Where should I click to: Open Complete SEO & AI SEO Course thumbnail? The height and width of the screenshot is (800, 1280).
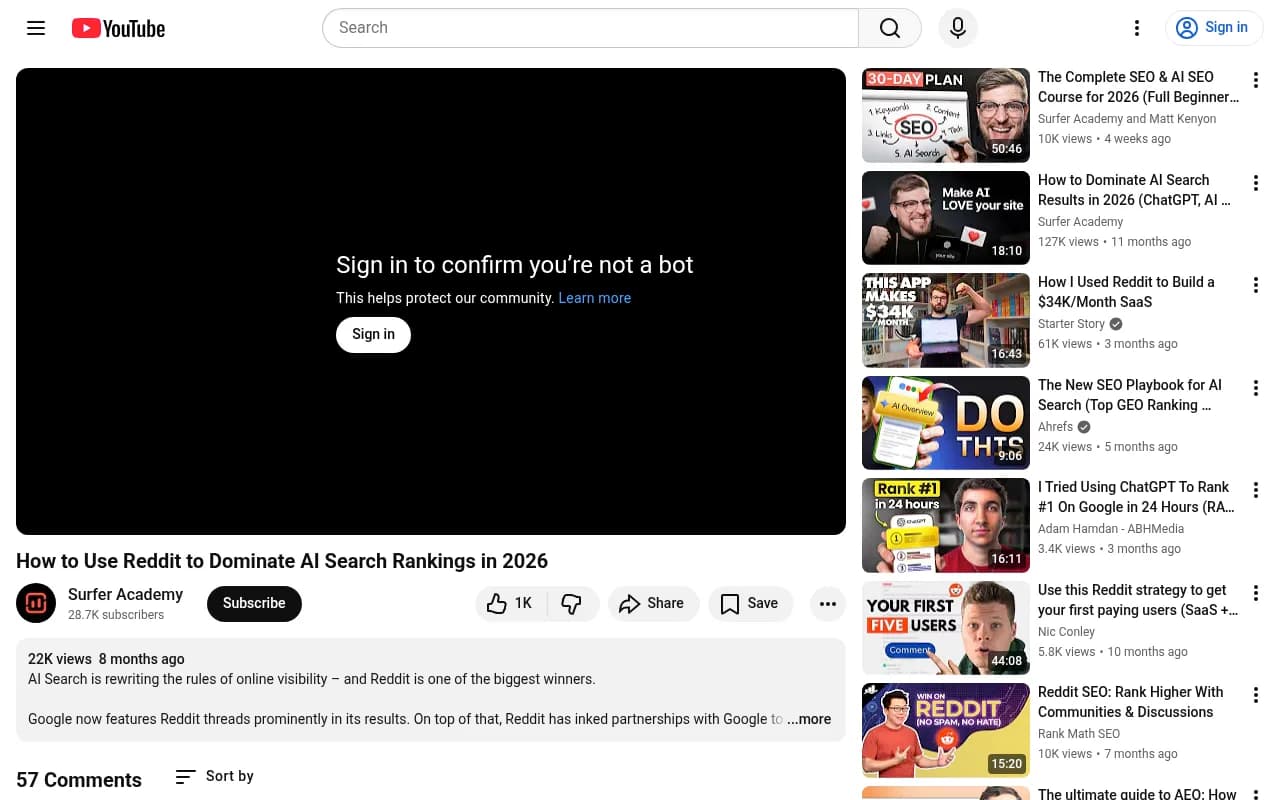tap(945, 115)
